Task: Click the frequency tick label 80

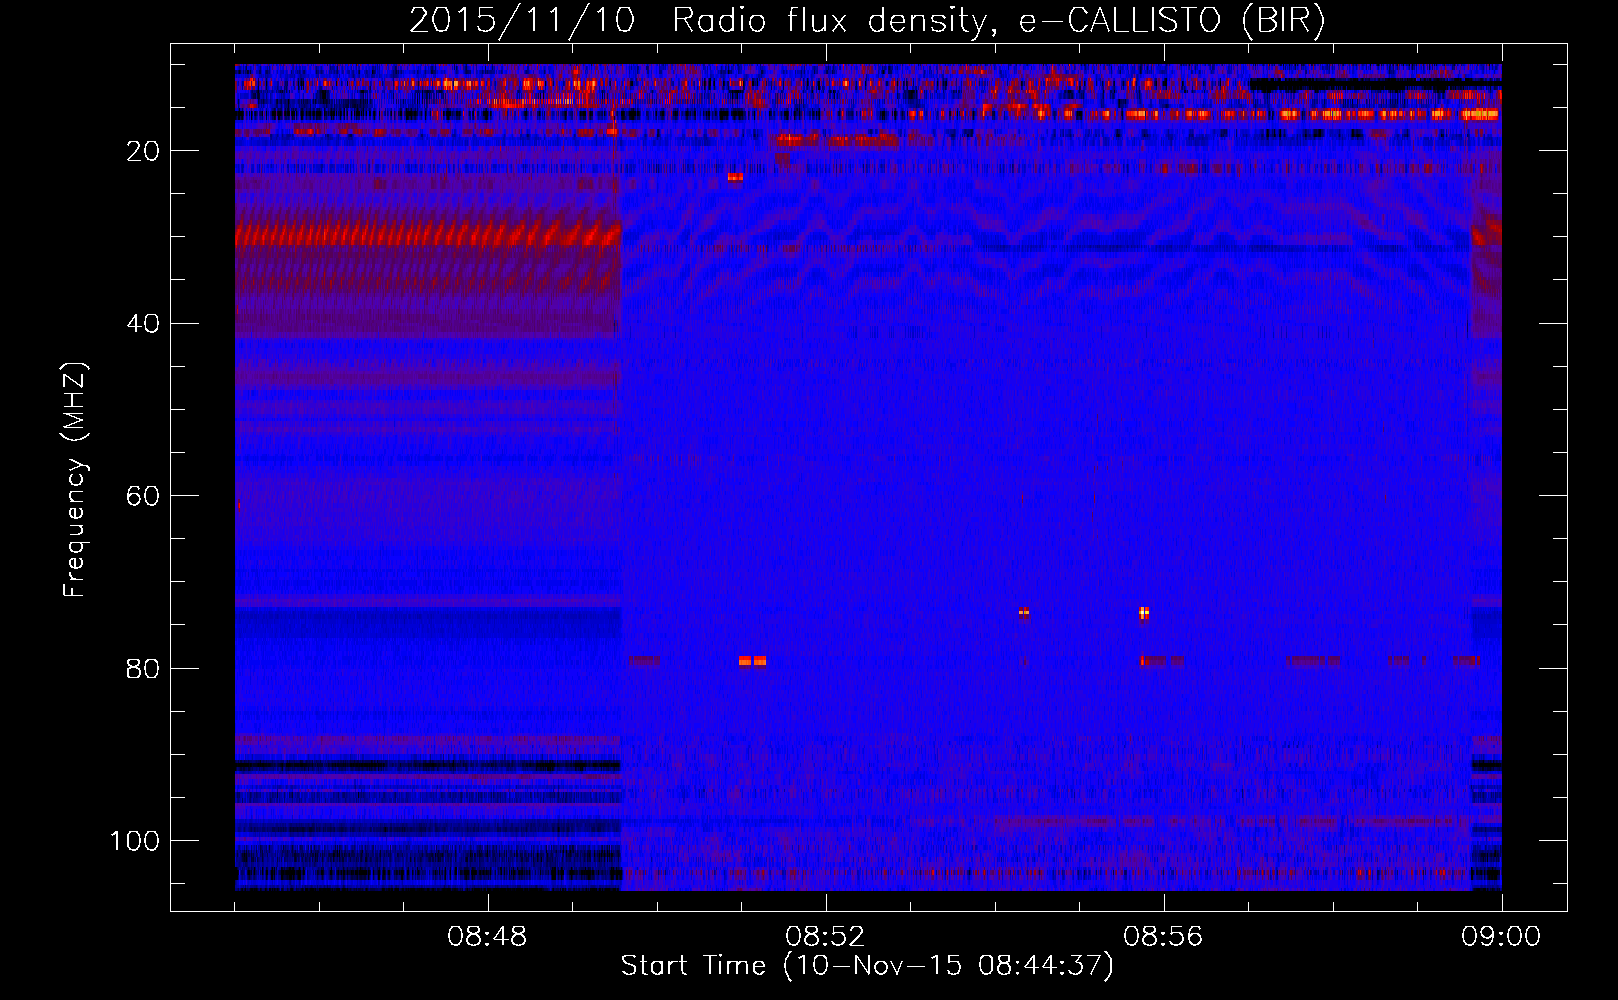Action: (142, 668)
